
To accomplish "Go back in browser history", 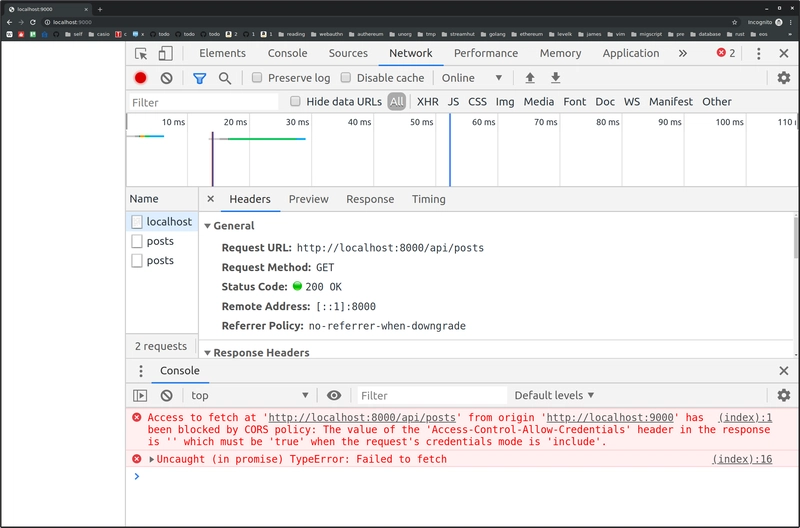I will (x=9, y=22).
